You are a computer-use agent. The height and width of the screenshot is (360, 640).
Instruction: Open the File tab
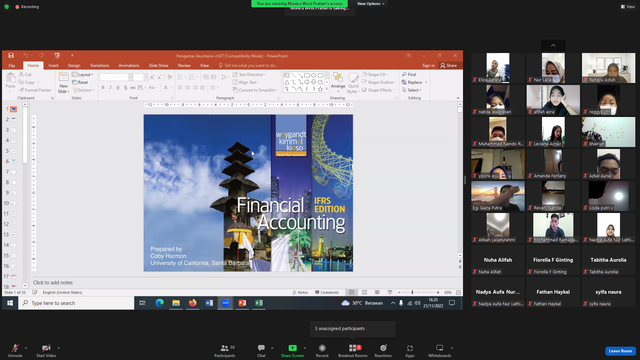(12, 65)
